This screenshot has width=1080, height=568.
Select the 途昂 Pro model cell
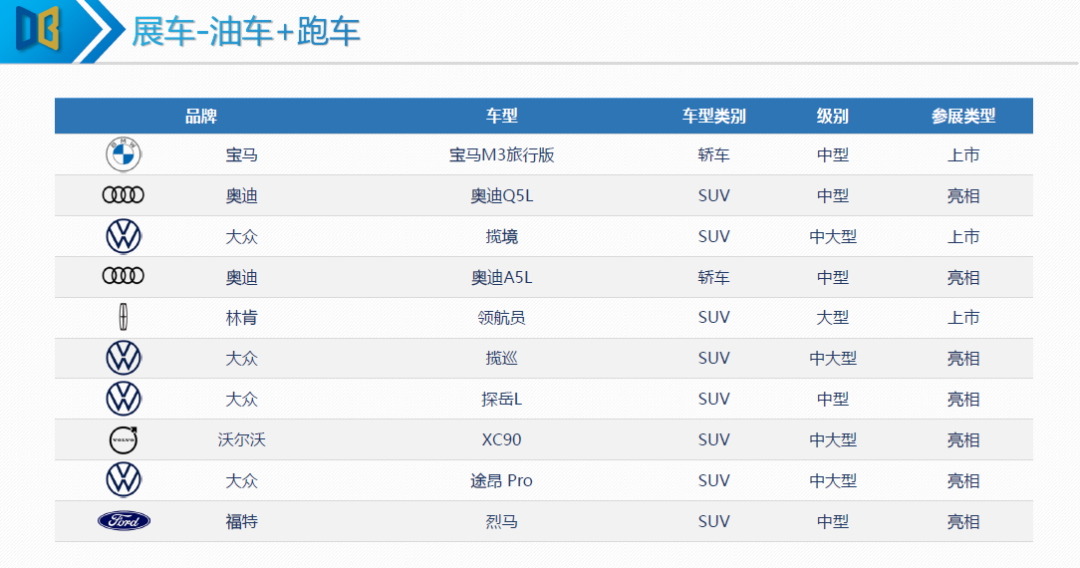[501, 481]
